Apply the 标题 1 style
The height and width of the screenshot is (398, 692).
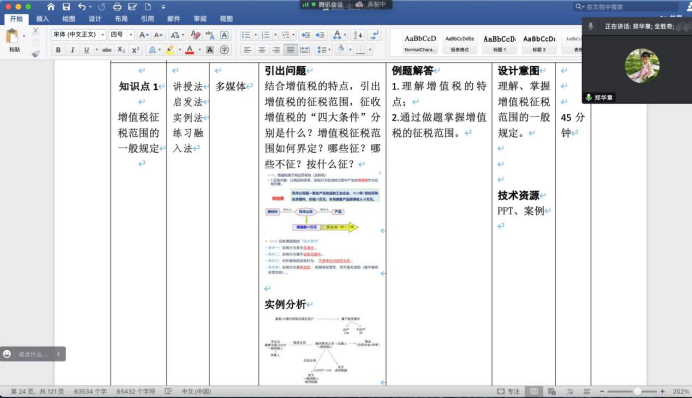coord(500,43)
